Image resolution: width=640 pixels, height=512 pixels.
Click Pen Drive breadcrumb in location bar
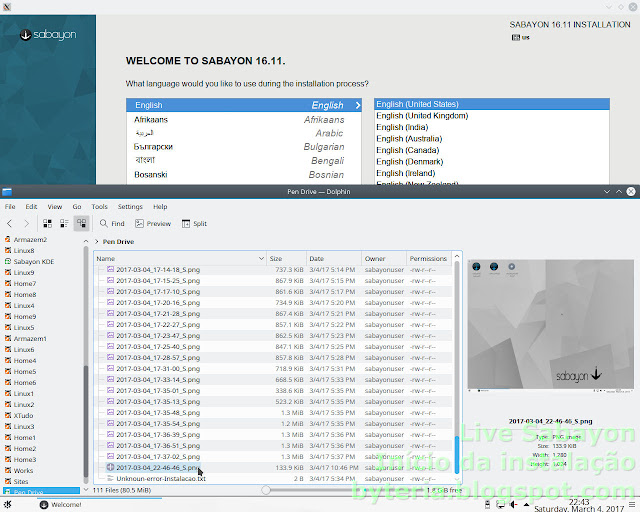(x=118, y=242)
